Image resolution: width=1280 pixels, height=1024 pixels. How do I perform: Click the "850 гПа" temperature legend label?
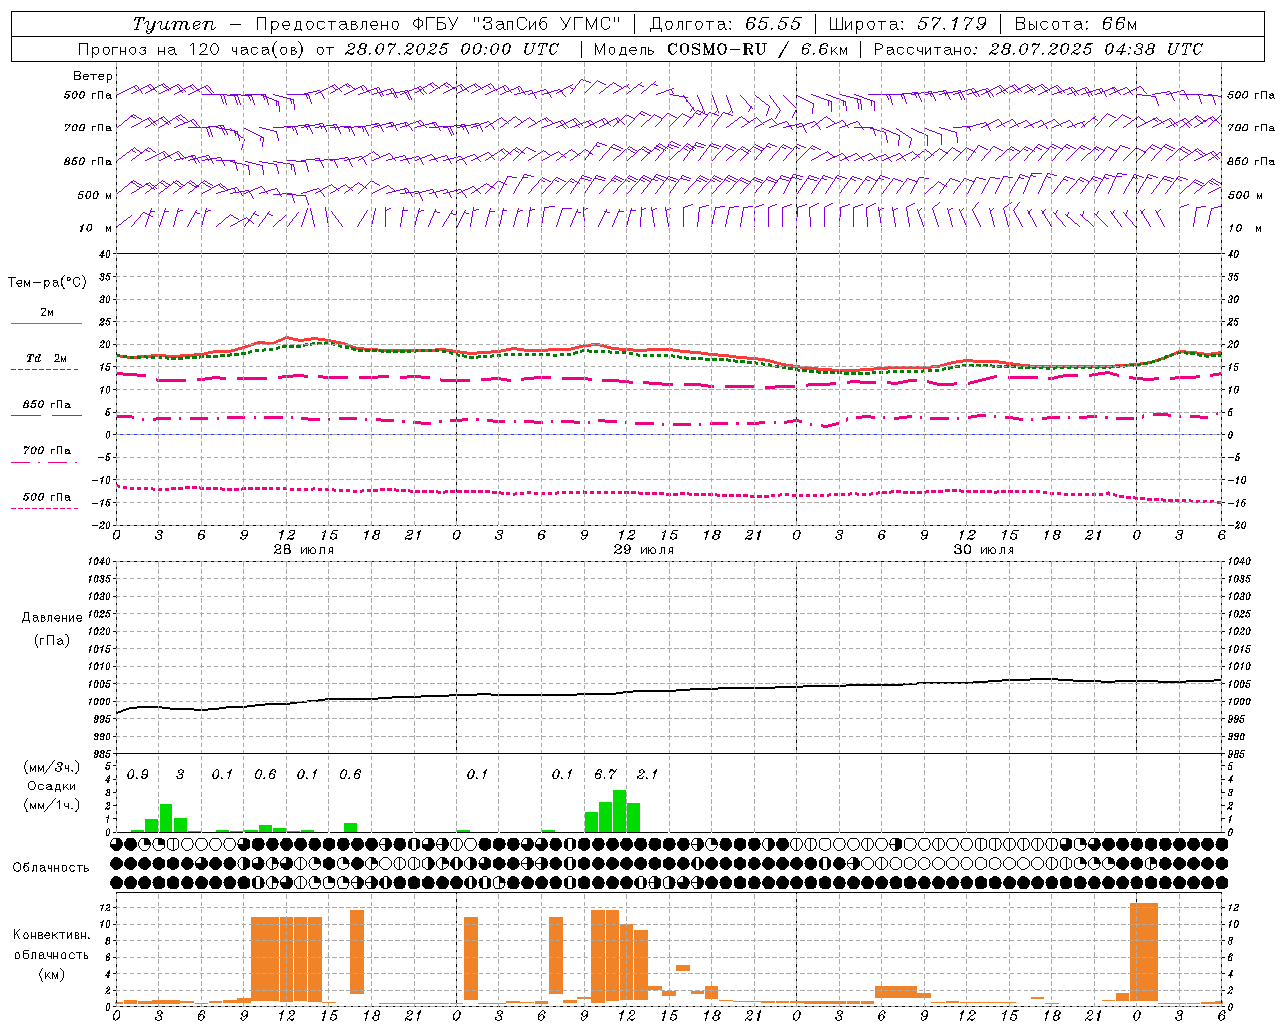click(47, 405)
